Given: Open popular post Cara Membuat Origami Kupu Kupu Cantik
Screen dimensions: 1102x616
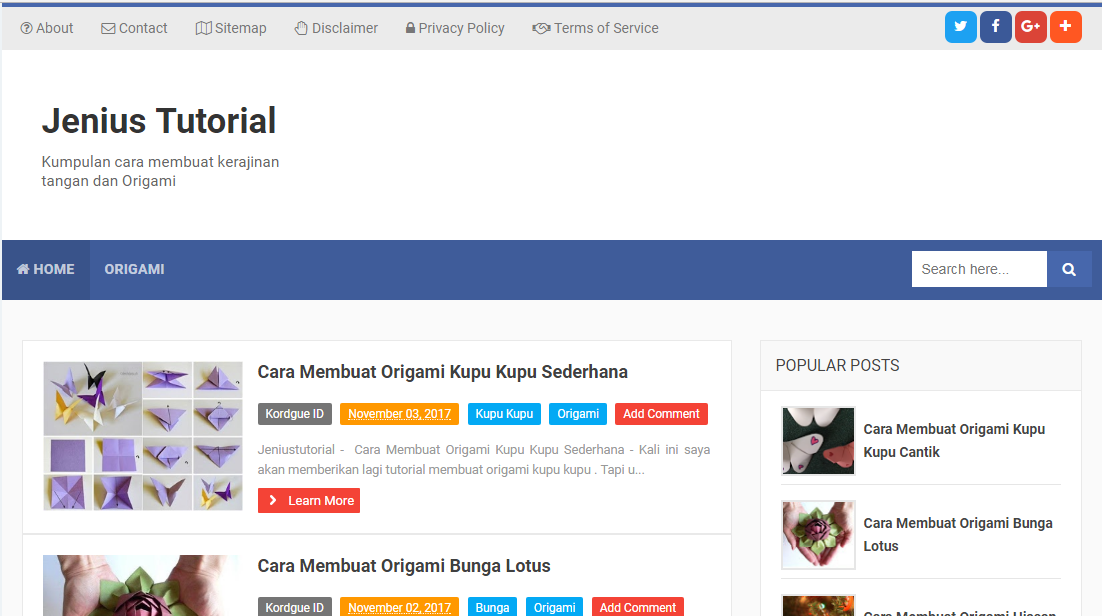Looking at the screenshot, I should click(954, 440).
